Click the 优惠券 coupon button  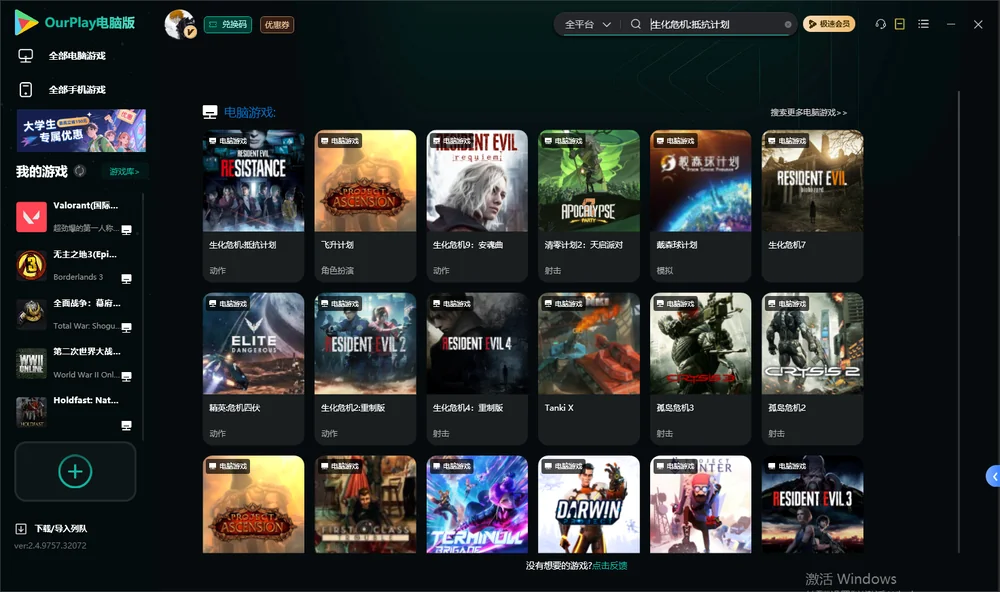click(277, 24)
